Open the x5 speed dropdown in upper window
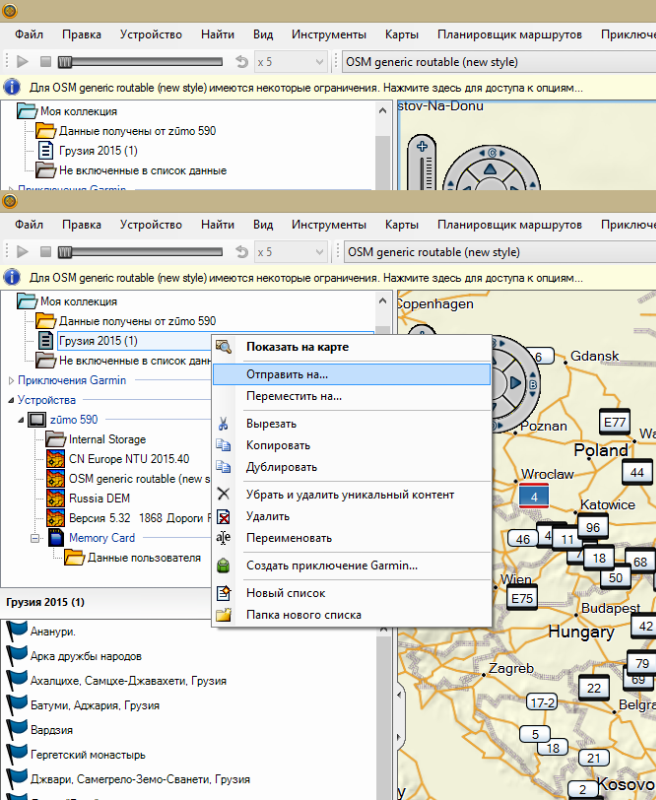 (319, 62)
